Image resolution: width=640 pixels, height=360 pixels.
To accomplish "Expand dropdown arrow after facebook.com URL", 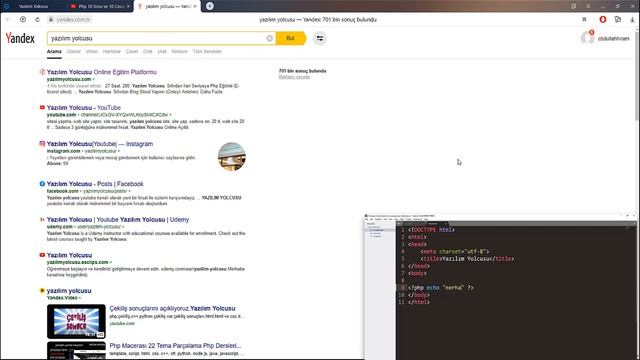I will [129, 191].
